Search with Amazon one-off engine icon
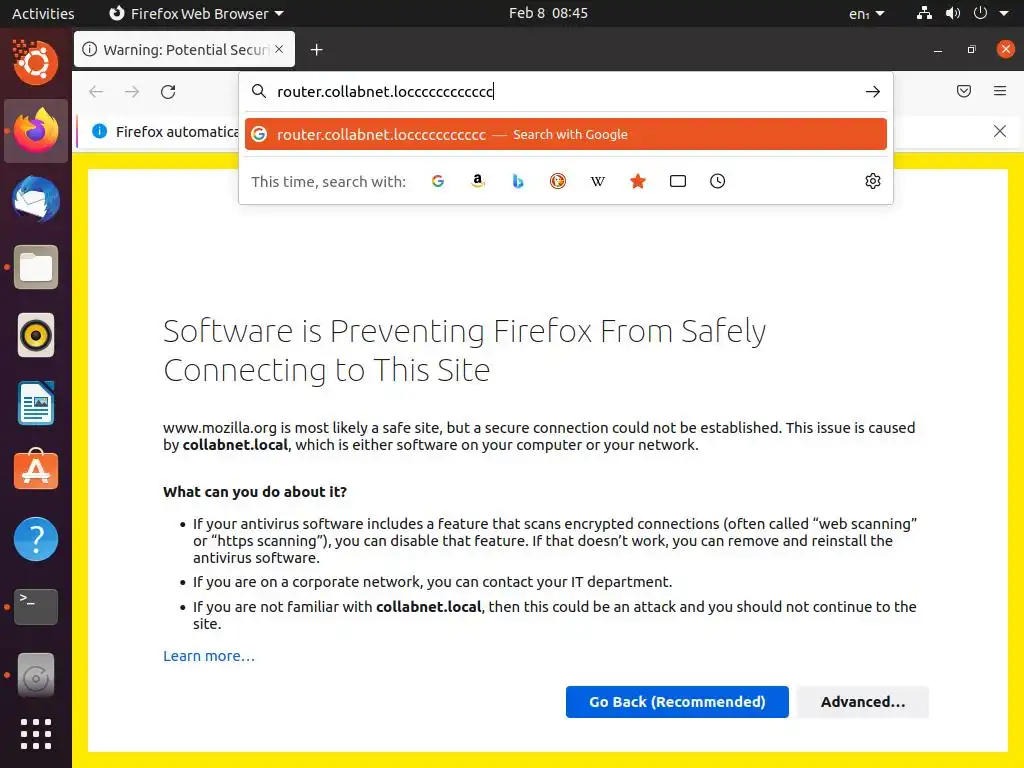Screen dimensions: 1024x768 pyautogui.click(x=478, y=181)
